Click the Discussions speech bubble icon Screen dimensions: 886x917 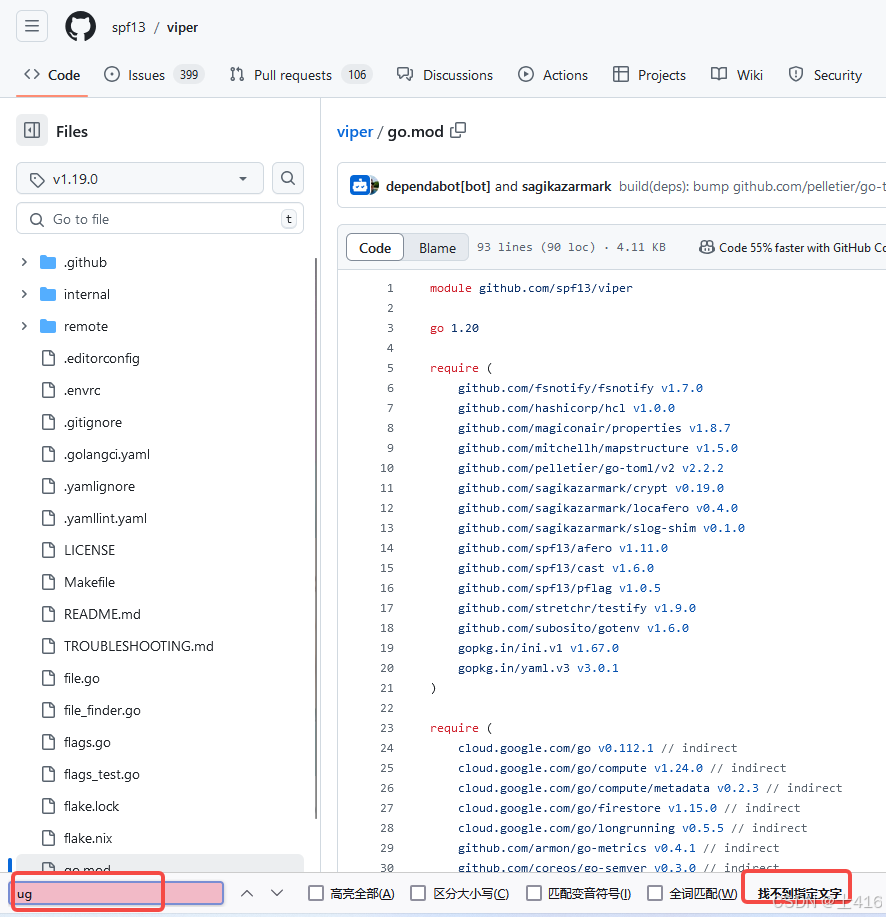point(405,74)
